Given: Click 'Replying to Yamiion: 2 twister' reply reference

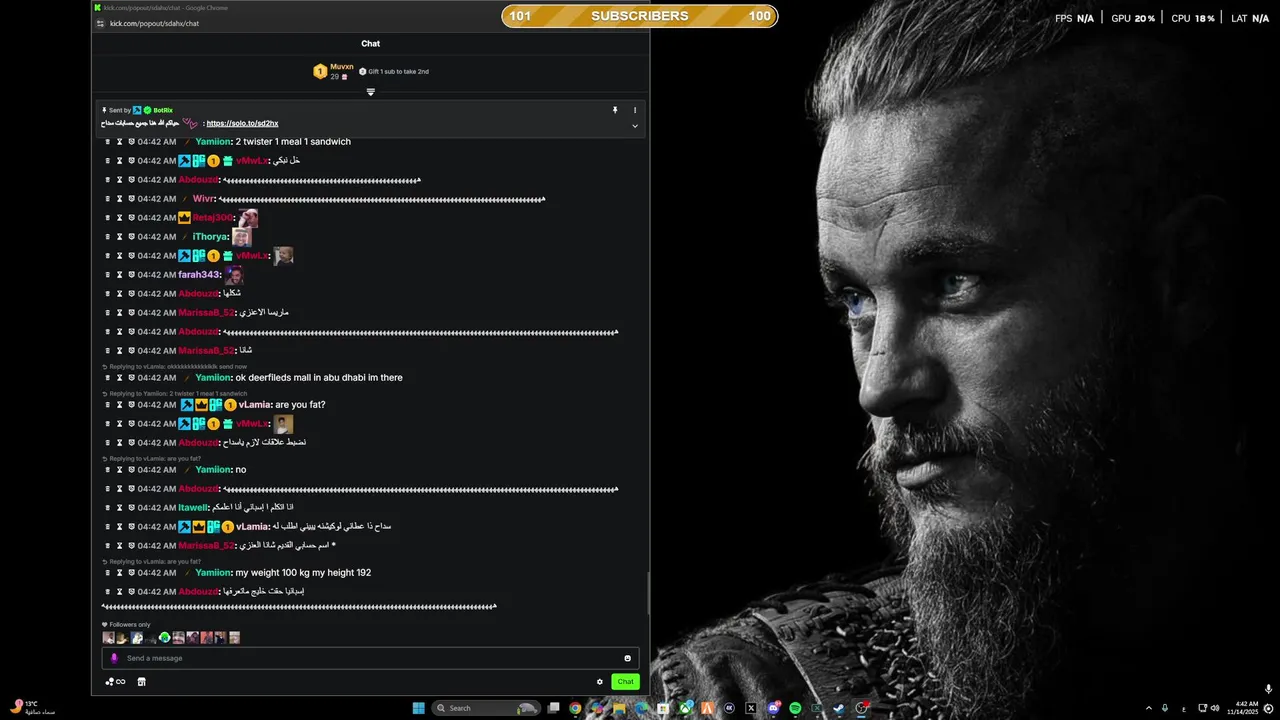Looking at the screenshot, I should 174,394.
